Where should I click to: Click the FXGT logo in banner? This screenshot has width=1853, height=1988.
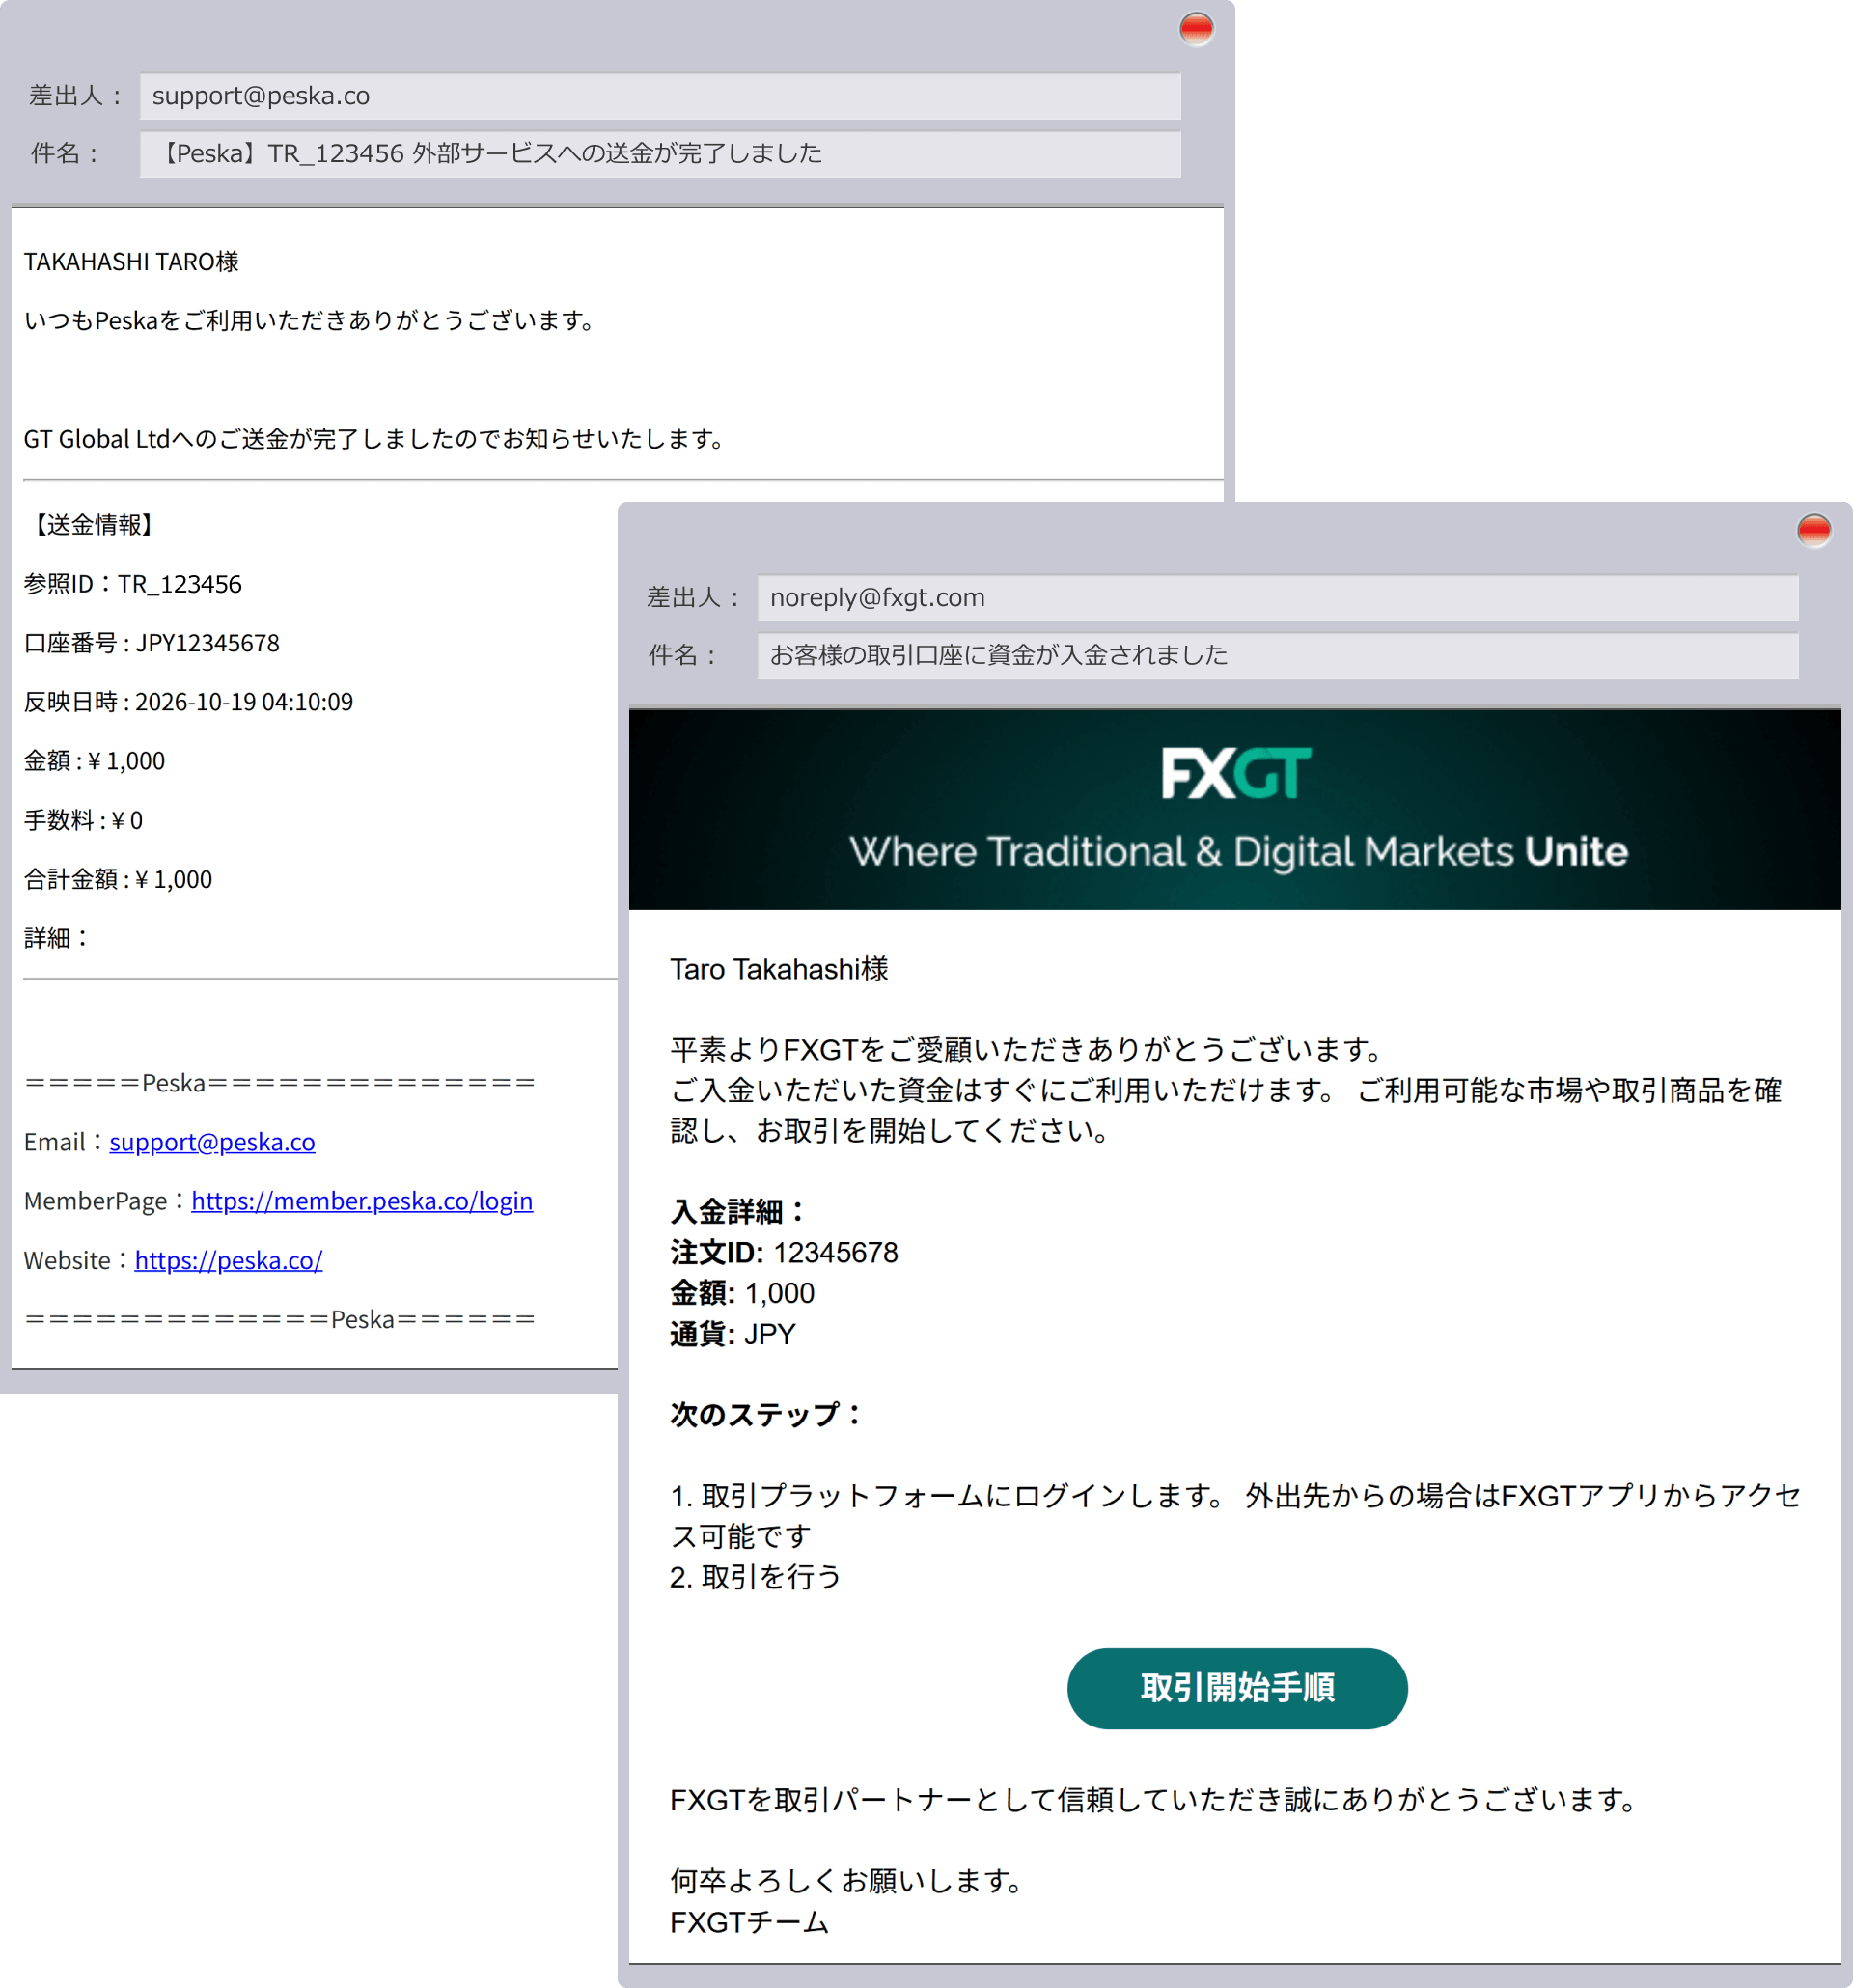pyautogui.click(x=1236, y=773)
